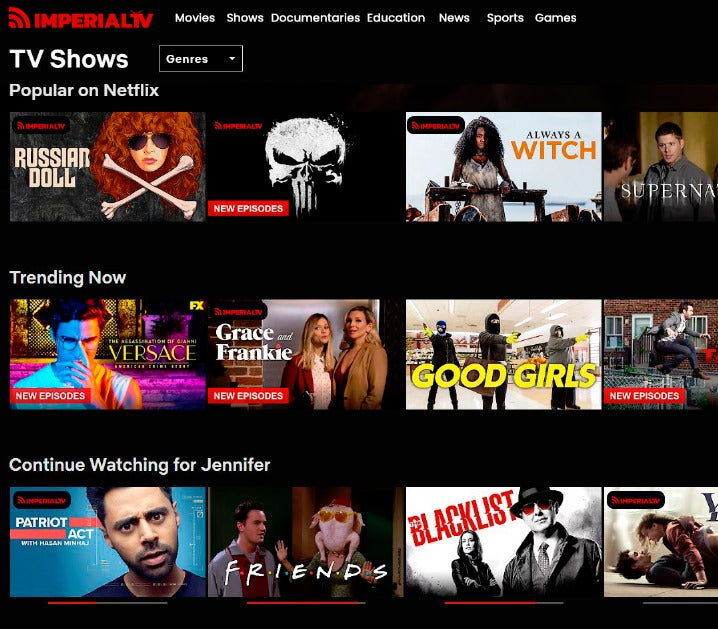Click Friends progress bar
The height and width of the screenshot is (629, 718).
[306, 603]
